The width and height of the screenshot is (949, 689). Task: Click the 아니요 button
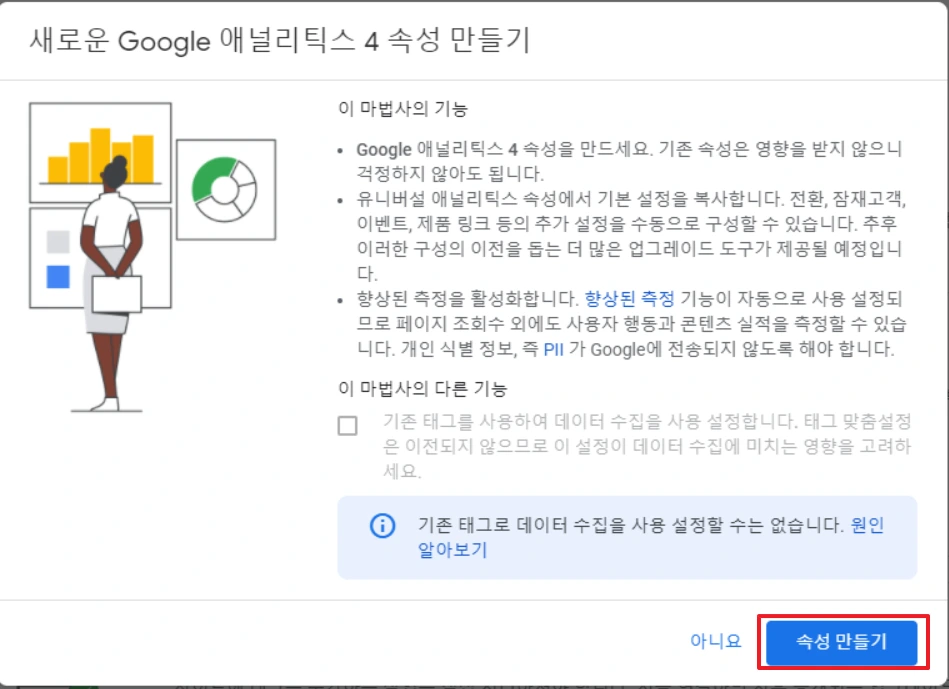coord(716,641)
